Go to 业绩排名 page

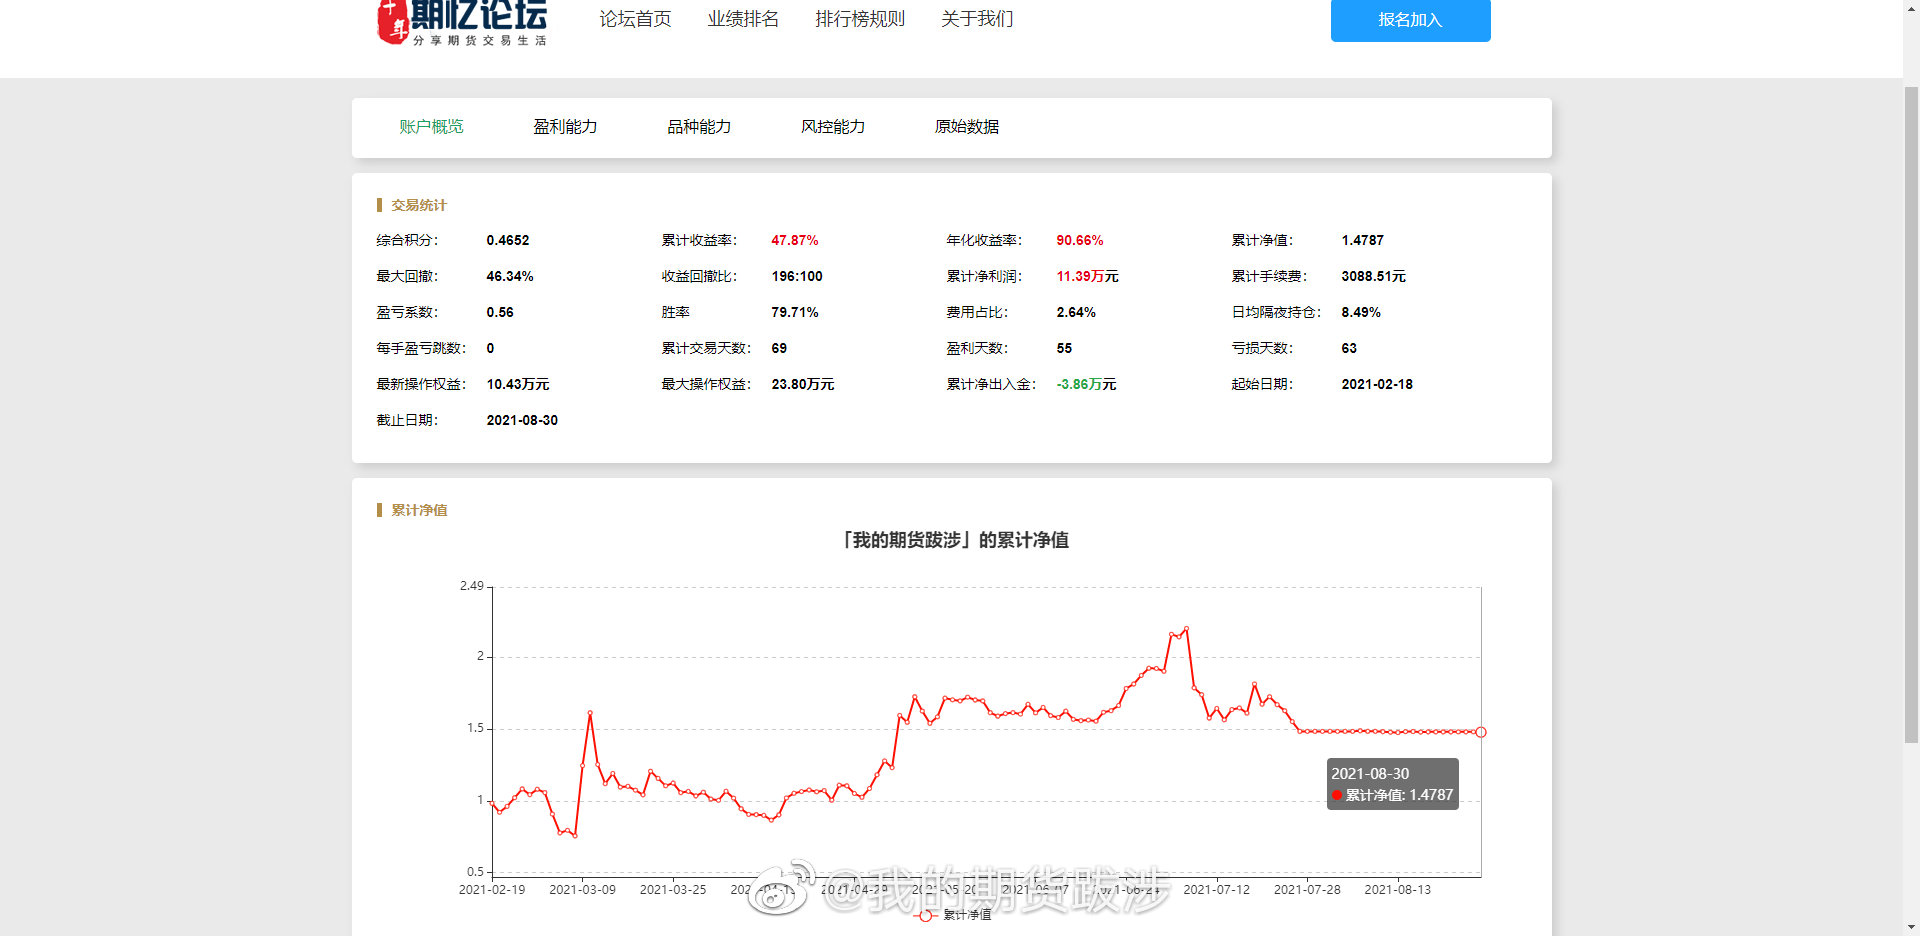coord(743,19)
